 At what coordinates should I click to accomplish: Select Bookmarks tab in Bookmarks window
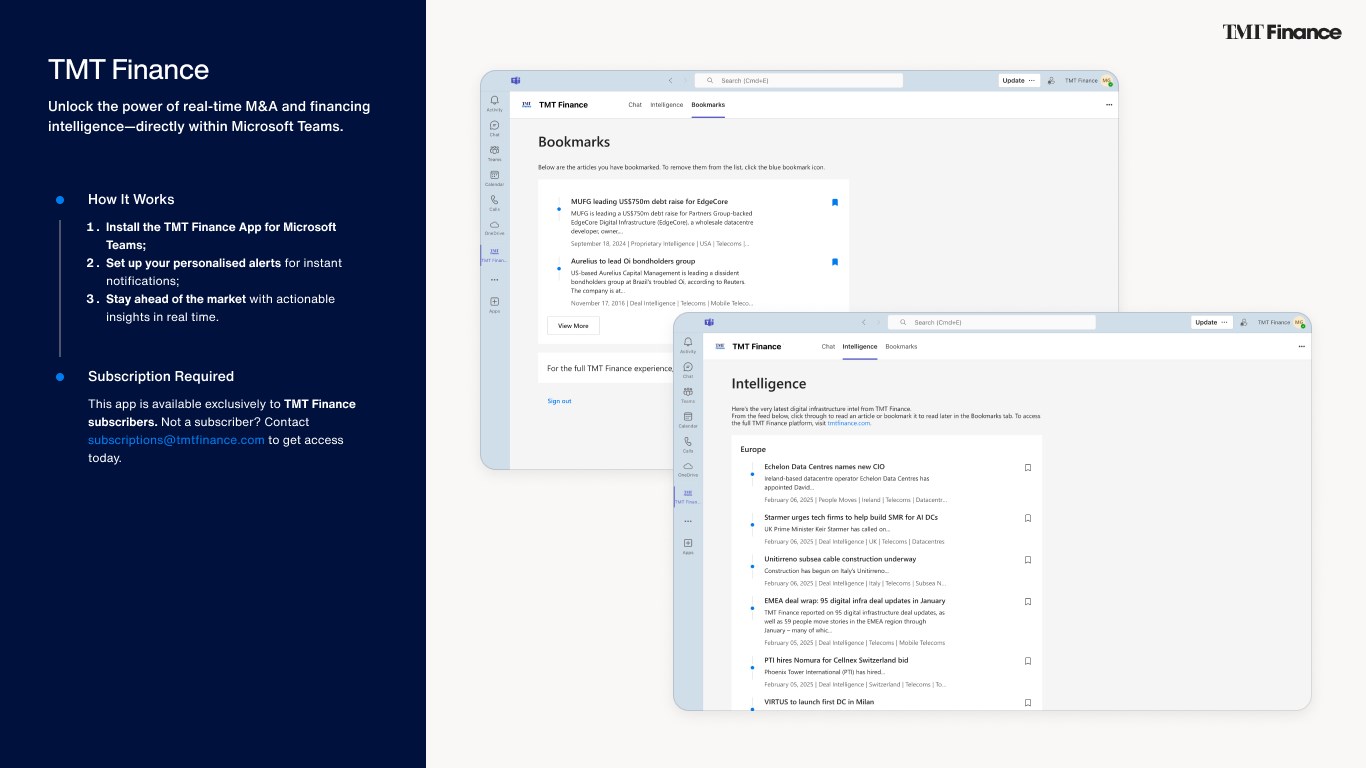(708, 105)
